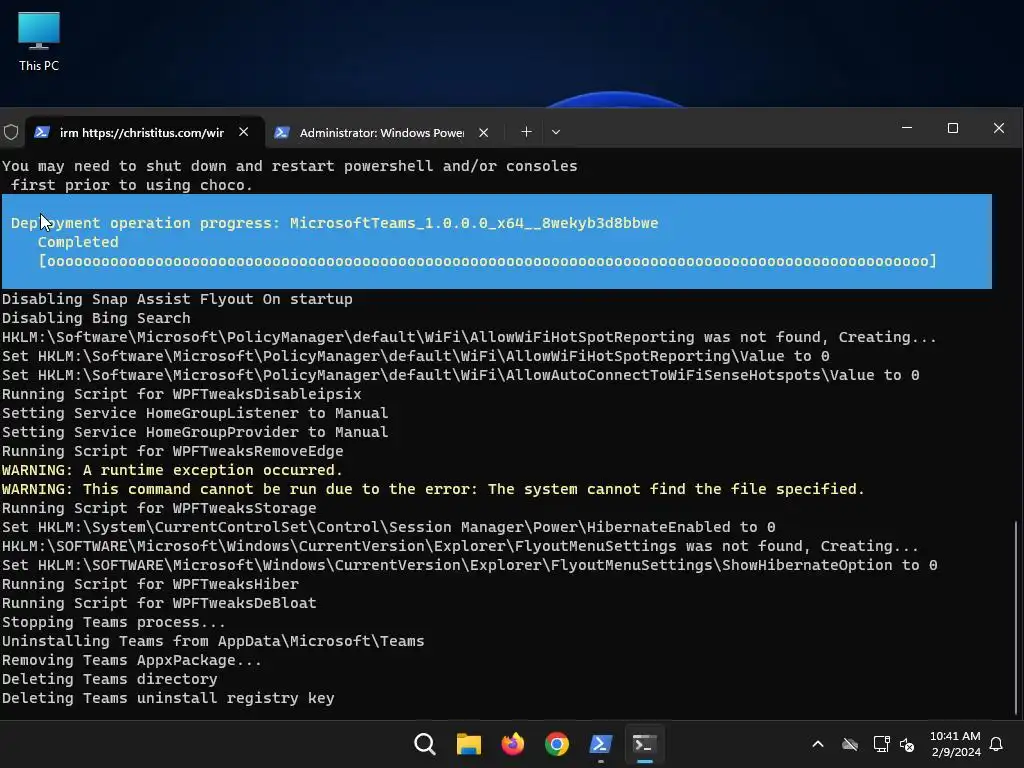Viewport: 1024px width, 768px height.
Task: Click the deployment progress bar of o's
Action: click(487, 261)
